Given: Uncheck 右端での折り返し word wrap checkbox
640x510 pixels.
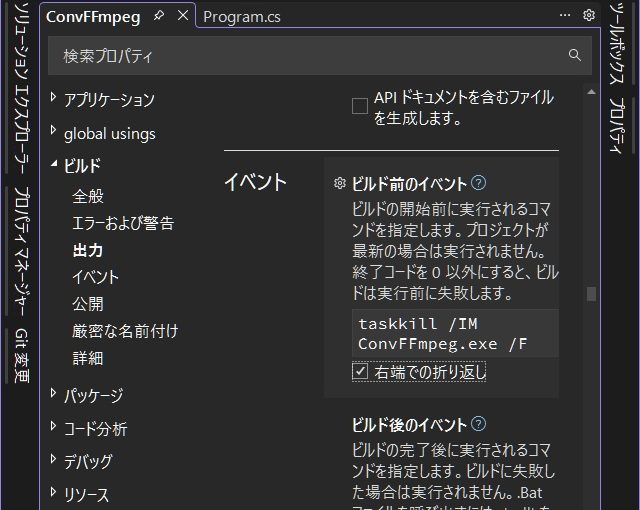Looking at the screenshot, I should pyautogui.click(x=360, y=372).
